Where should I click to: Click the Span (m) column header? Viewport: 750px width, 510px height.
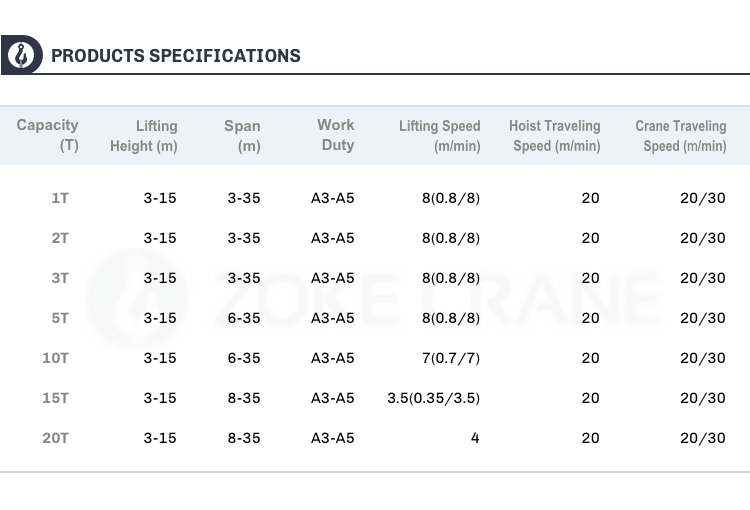click(242, 135)
